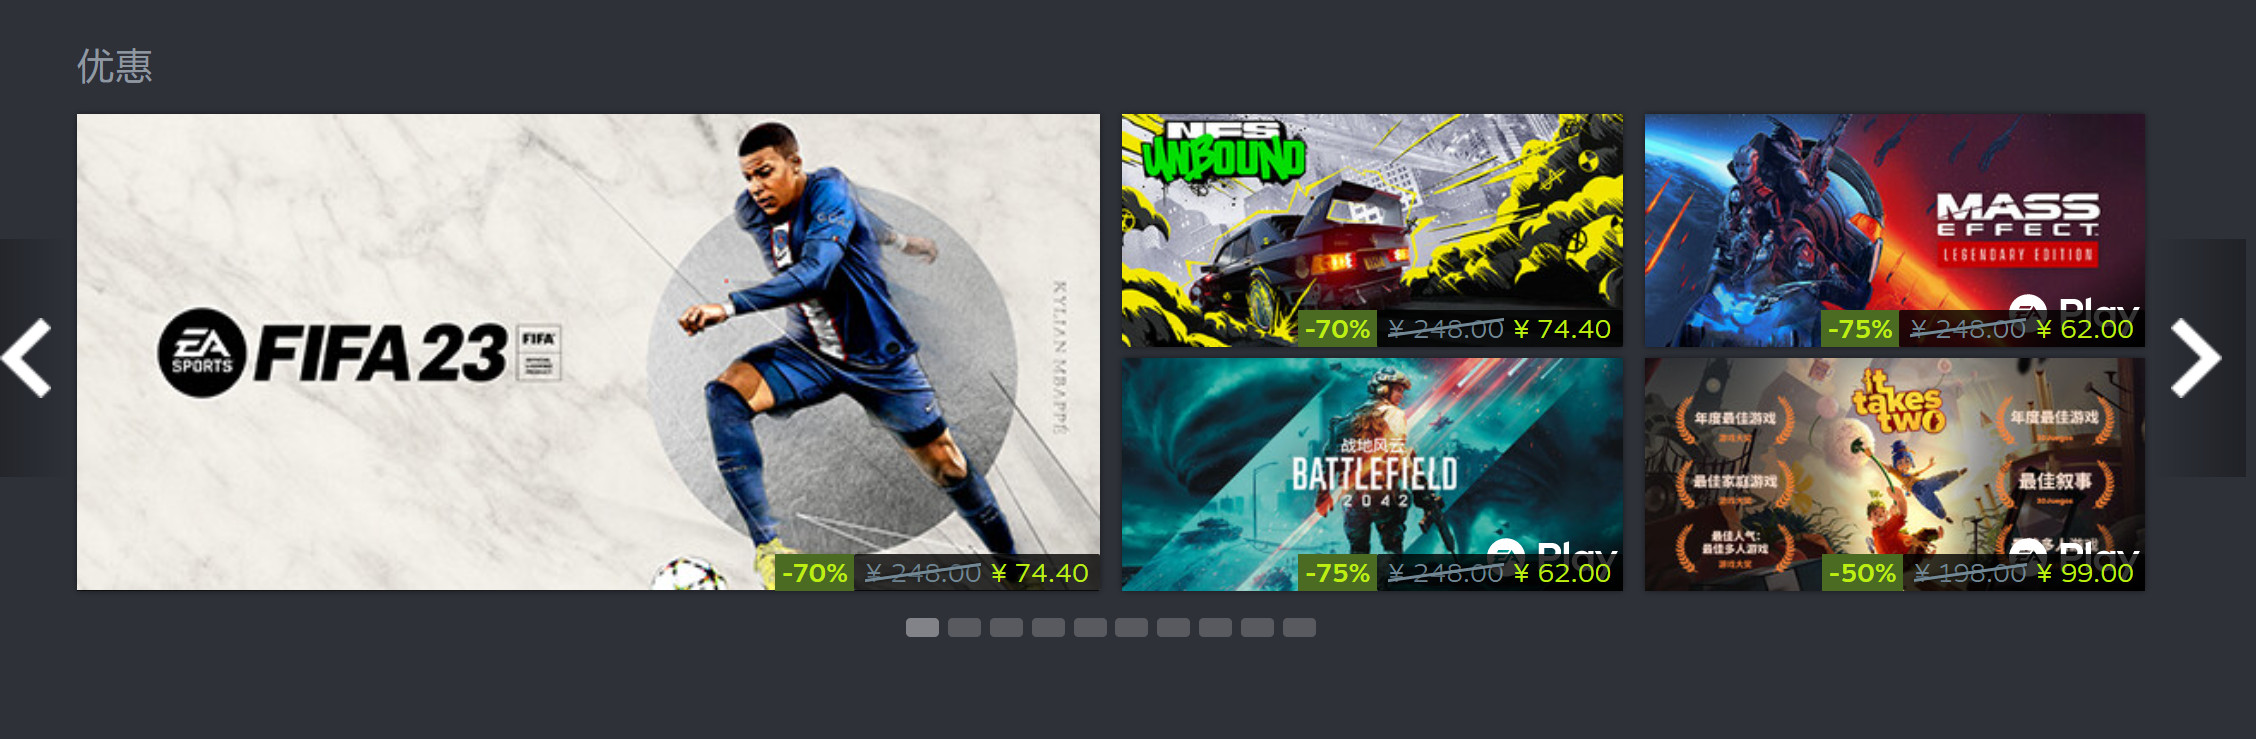Image resolution: width=2256 pixels, height=739 pixels.
Task: Click the left carousel arrow
Action: click(27, 357)
